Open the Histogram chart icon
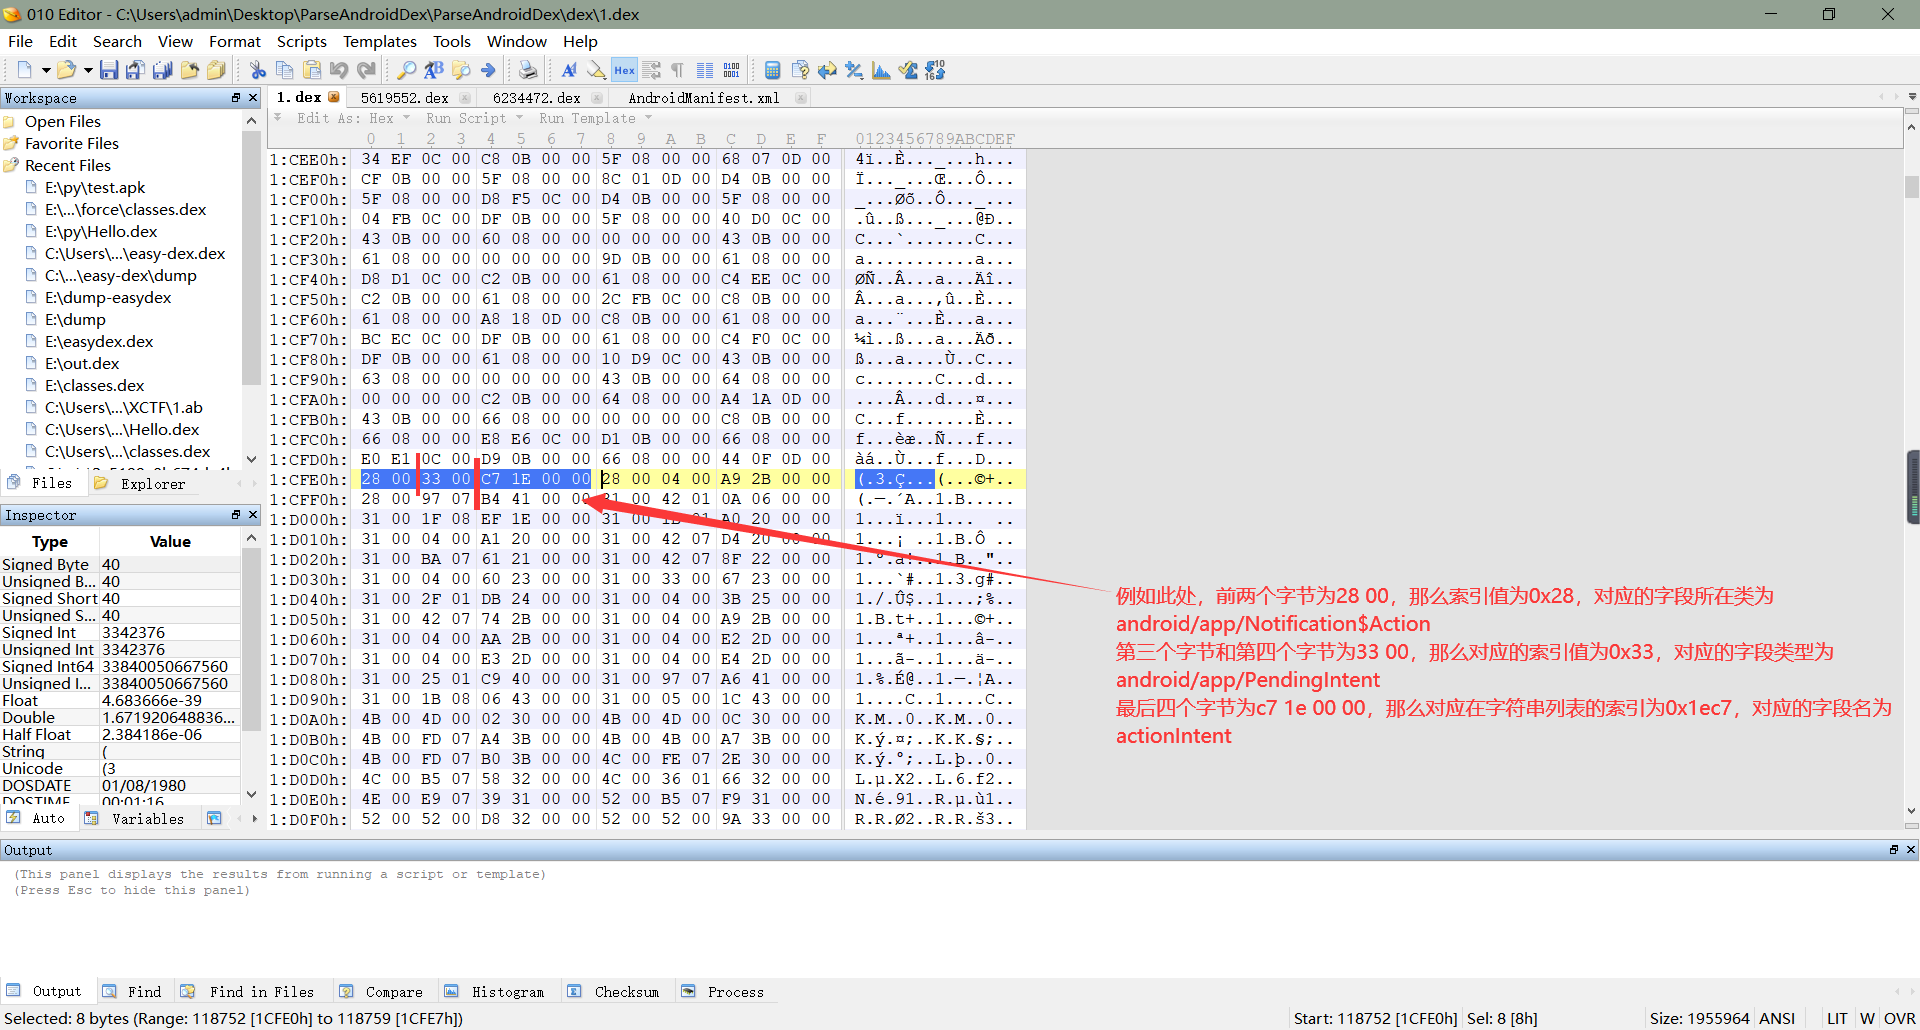The image size is (1920, 1030). [x=881, y=70]
